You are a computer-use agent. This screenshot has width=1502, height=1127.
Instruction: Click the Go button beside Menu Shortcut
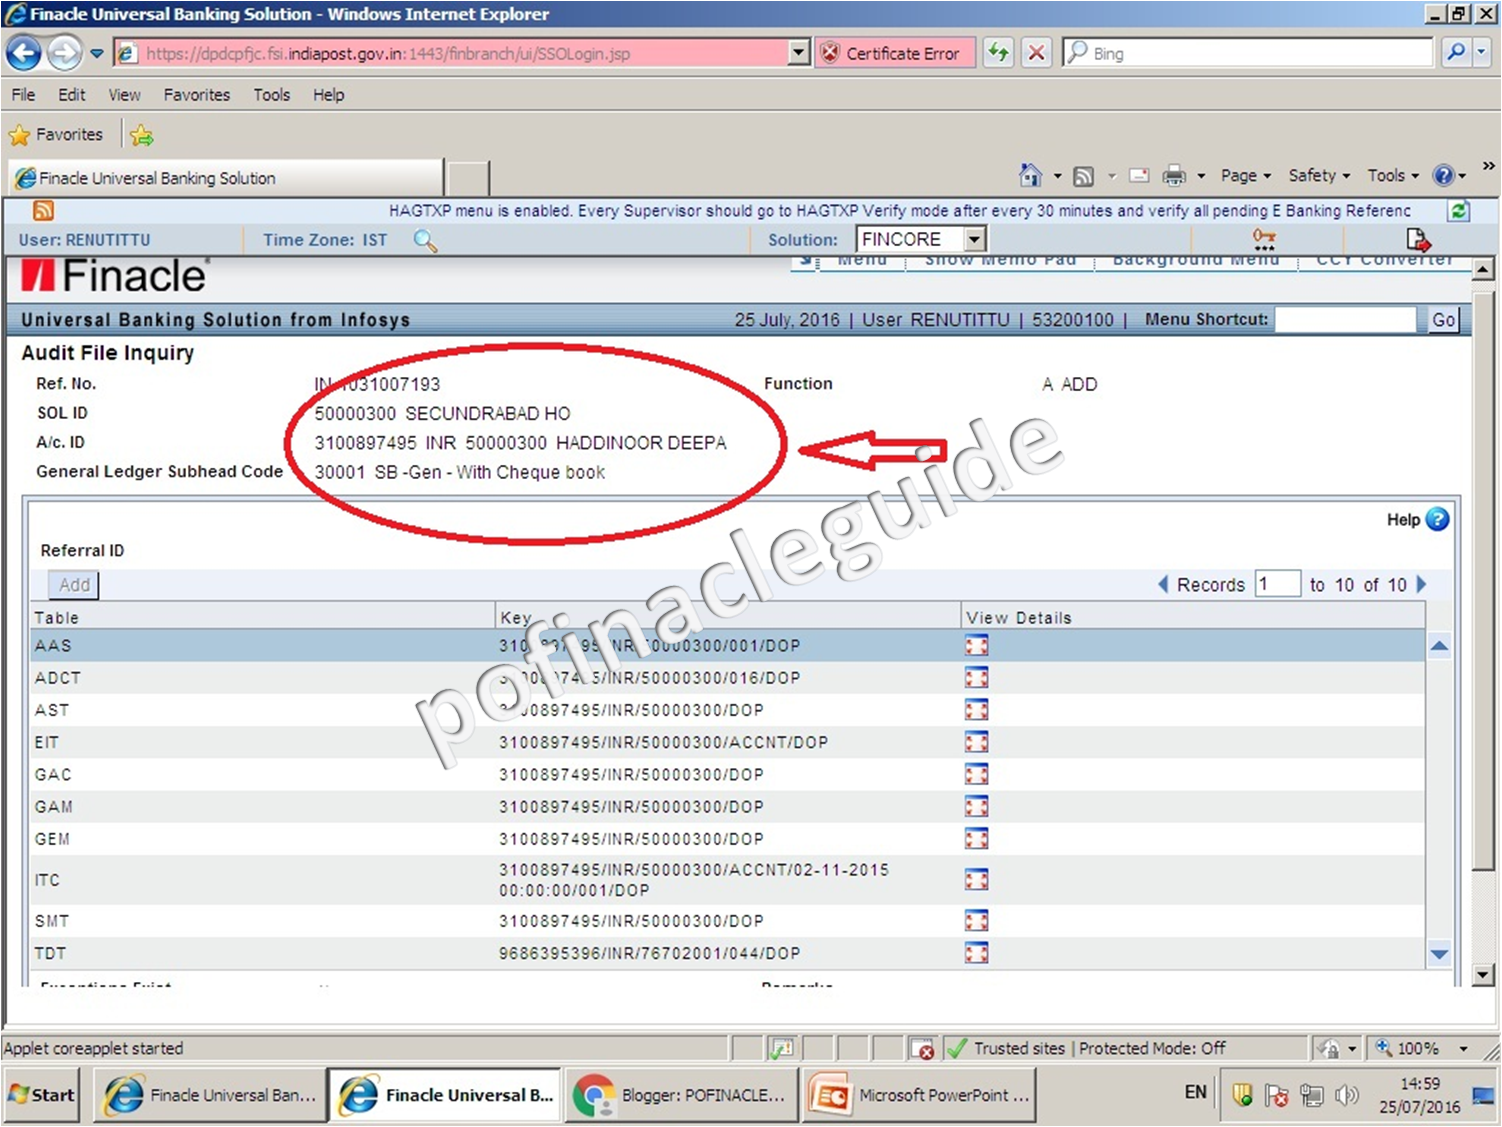click(x=1443, y=319)
